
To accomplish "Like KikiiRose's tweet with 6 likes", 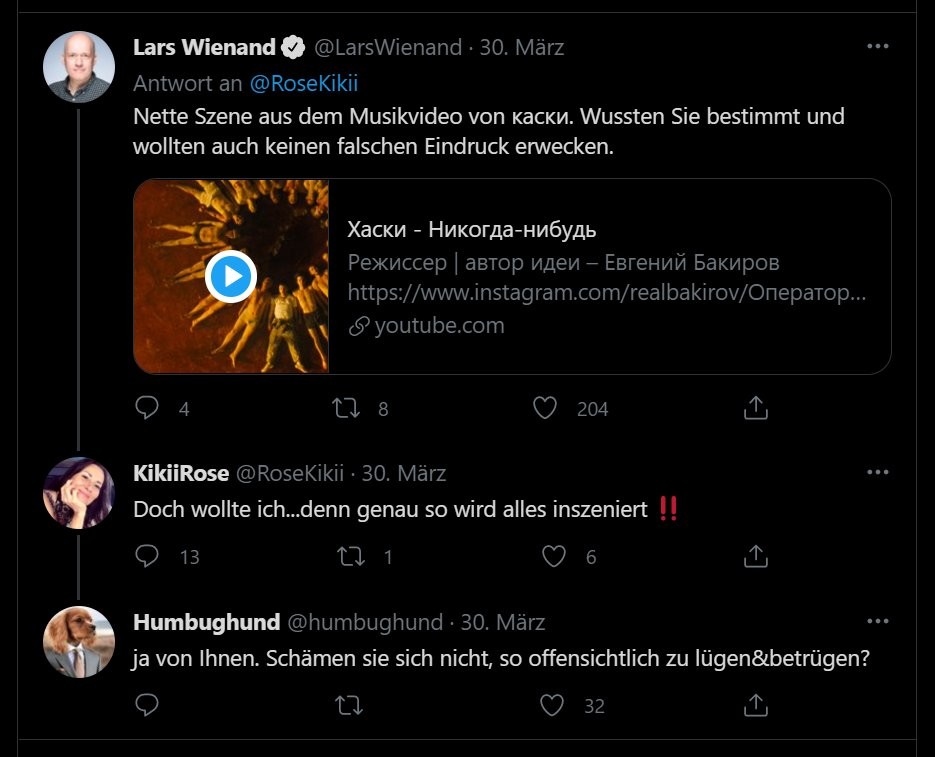I will (x=553, y=556).
